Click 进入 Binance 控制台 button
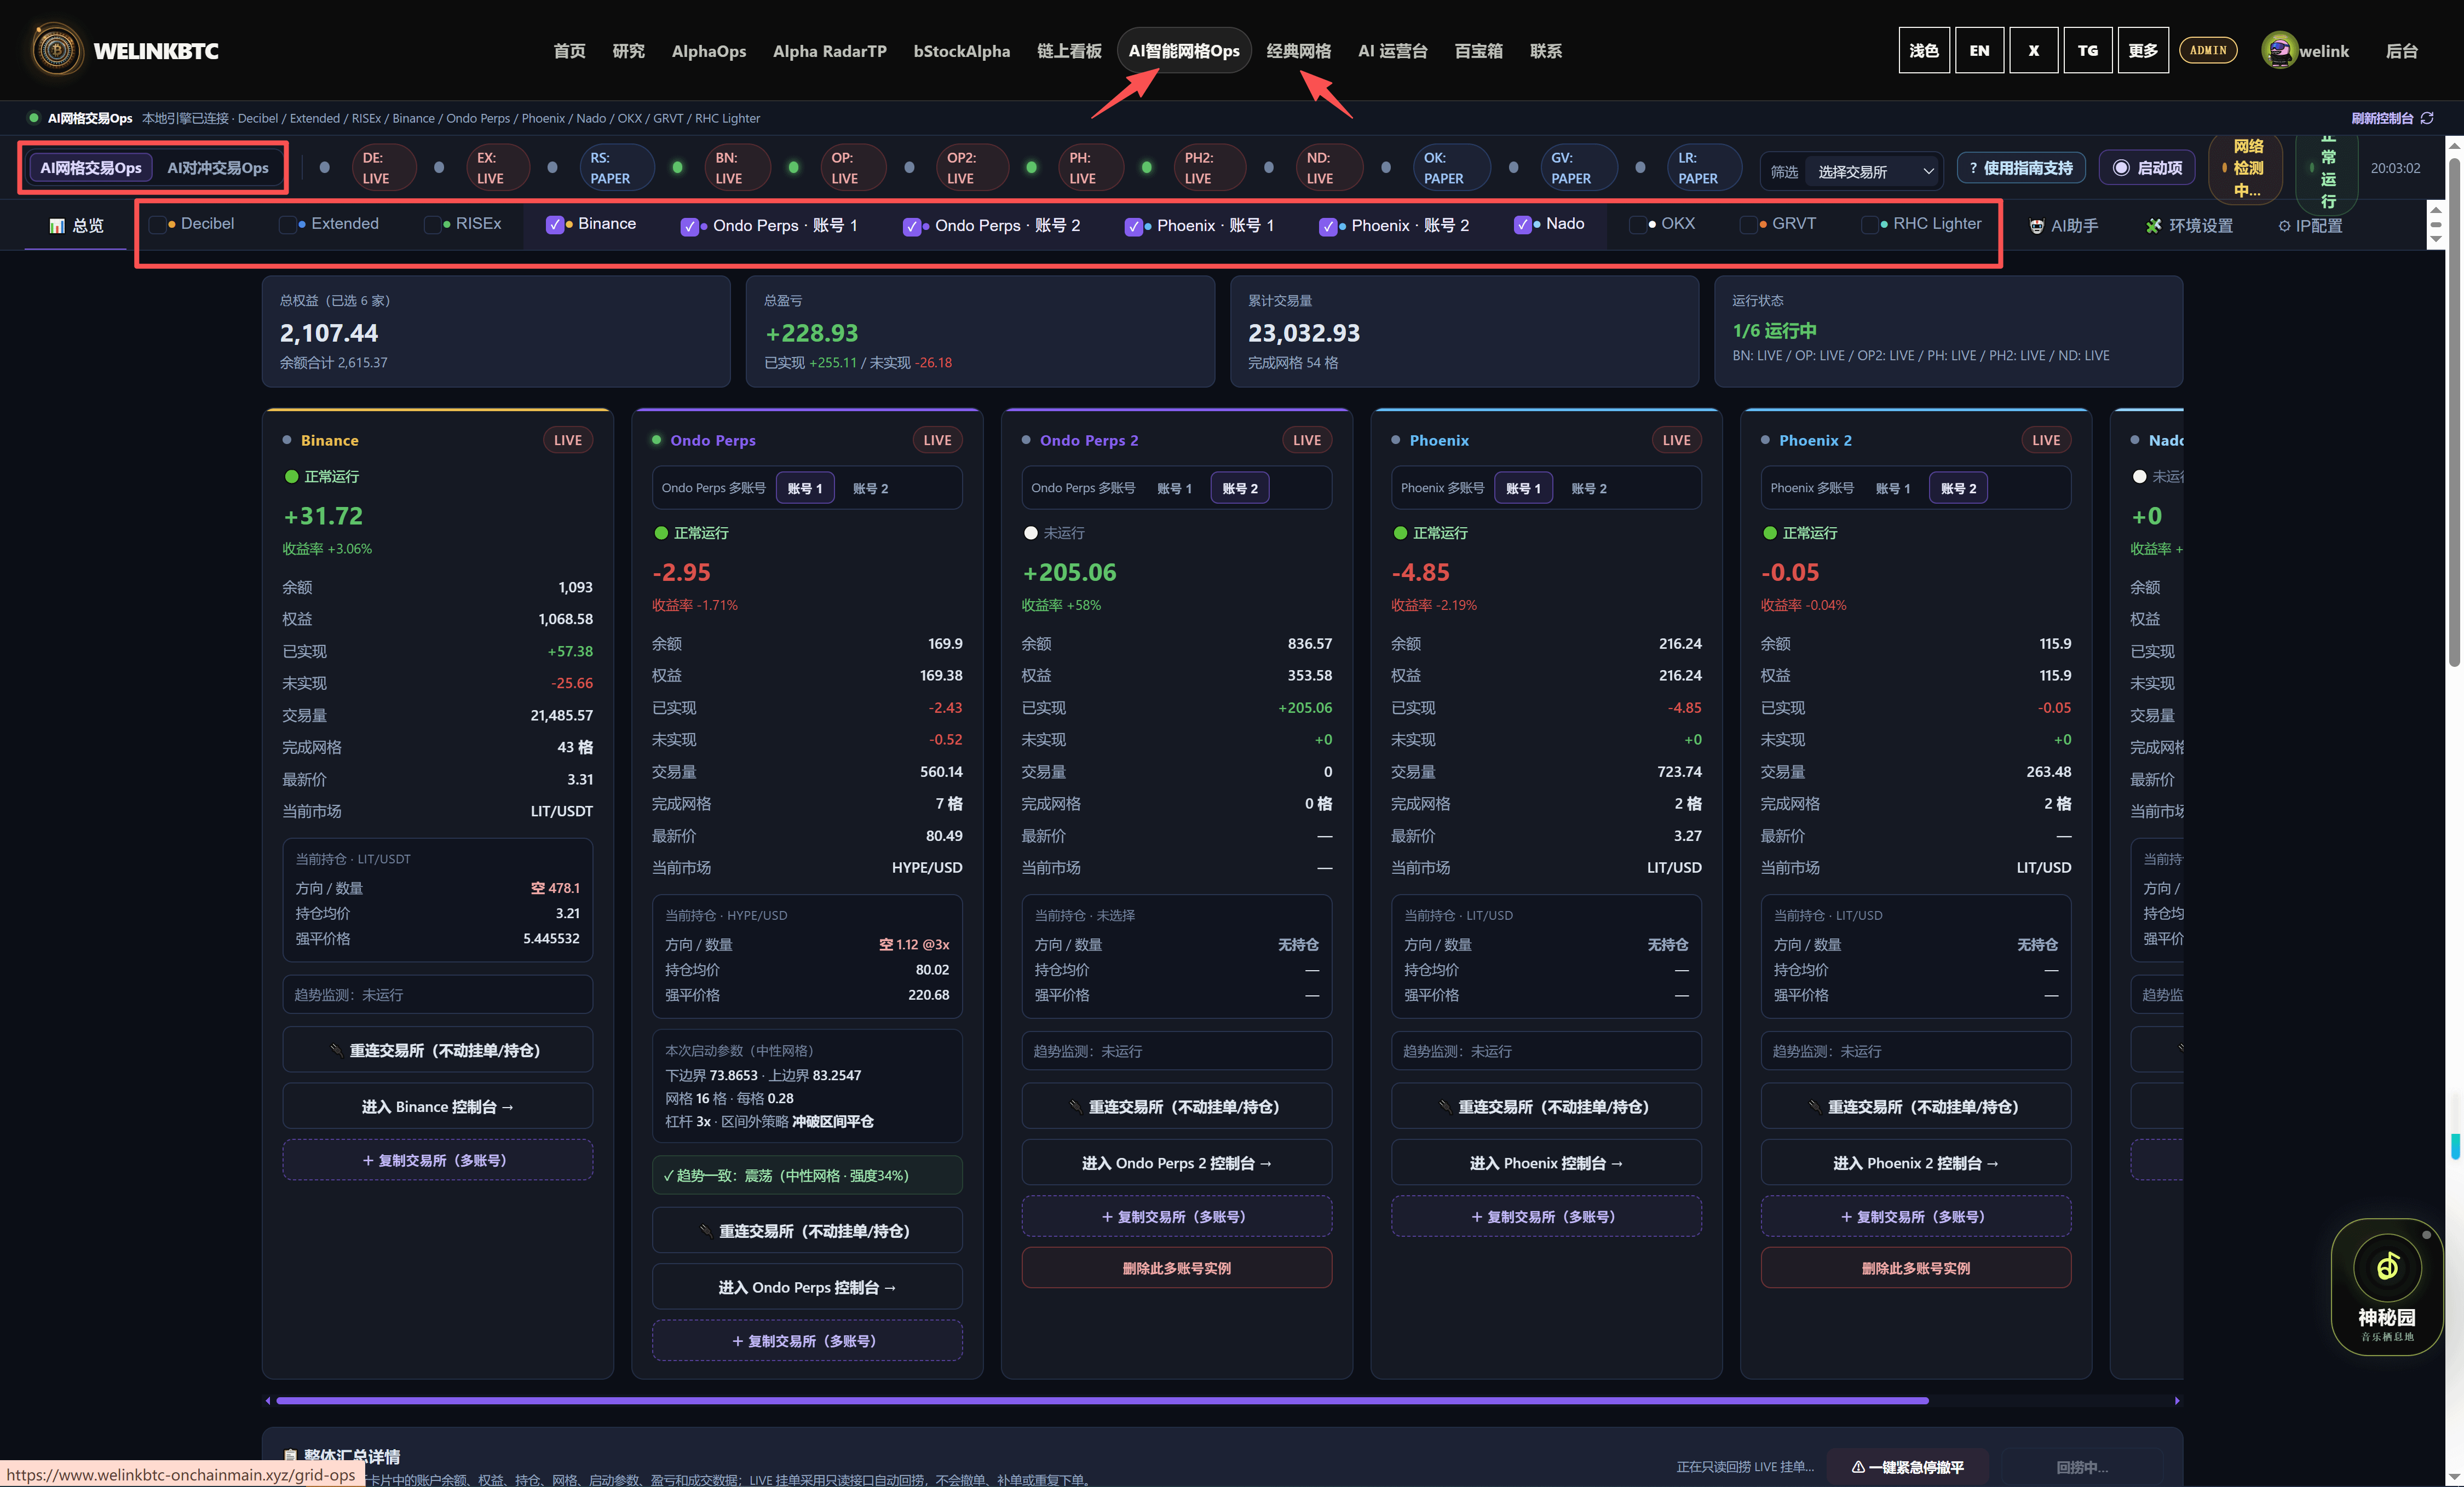Viewport: 2464px width, 1487px height. 437,1106
